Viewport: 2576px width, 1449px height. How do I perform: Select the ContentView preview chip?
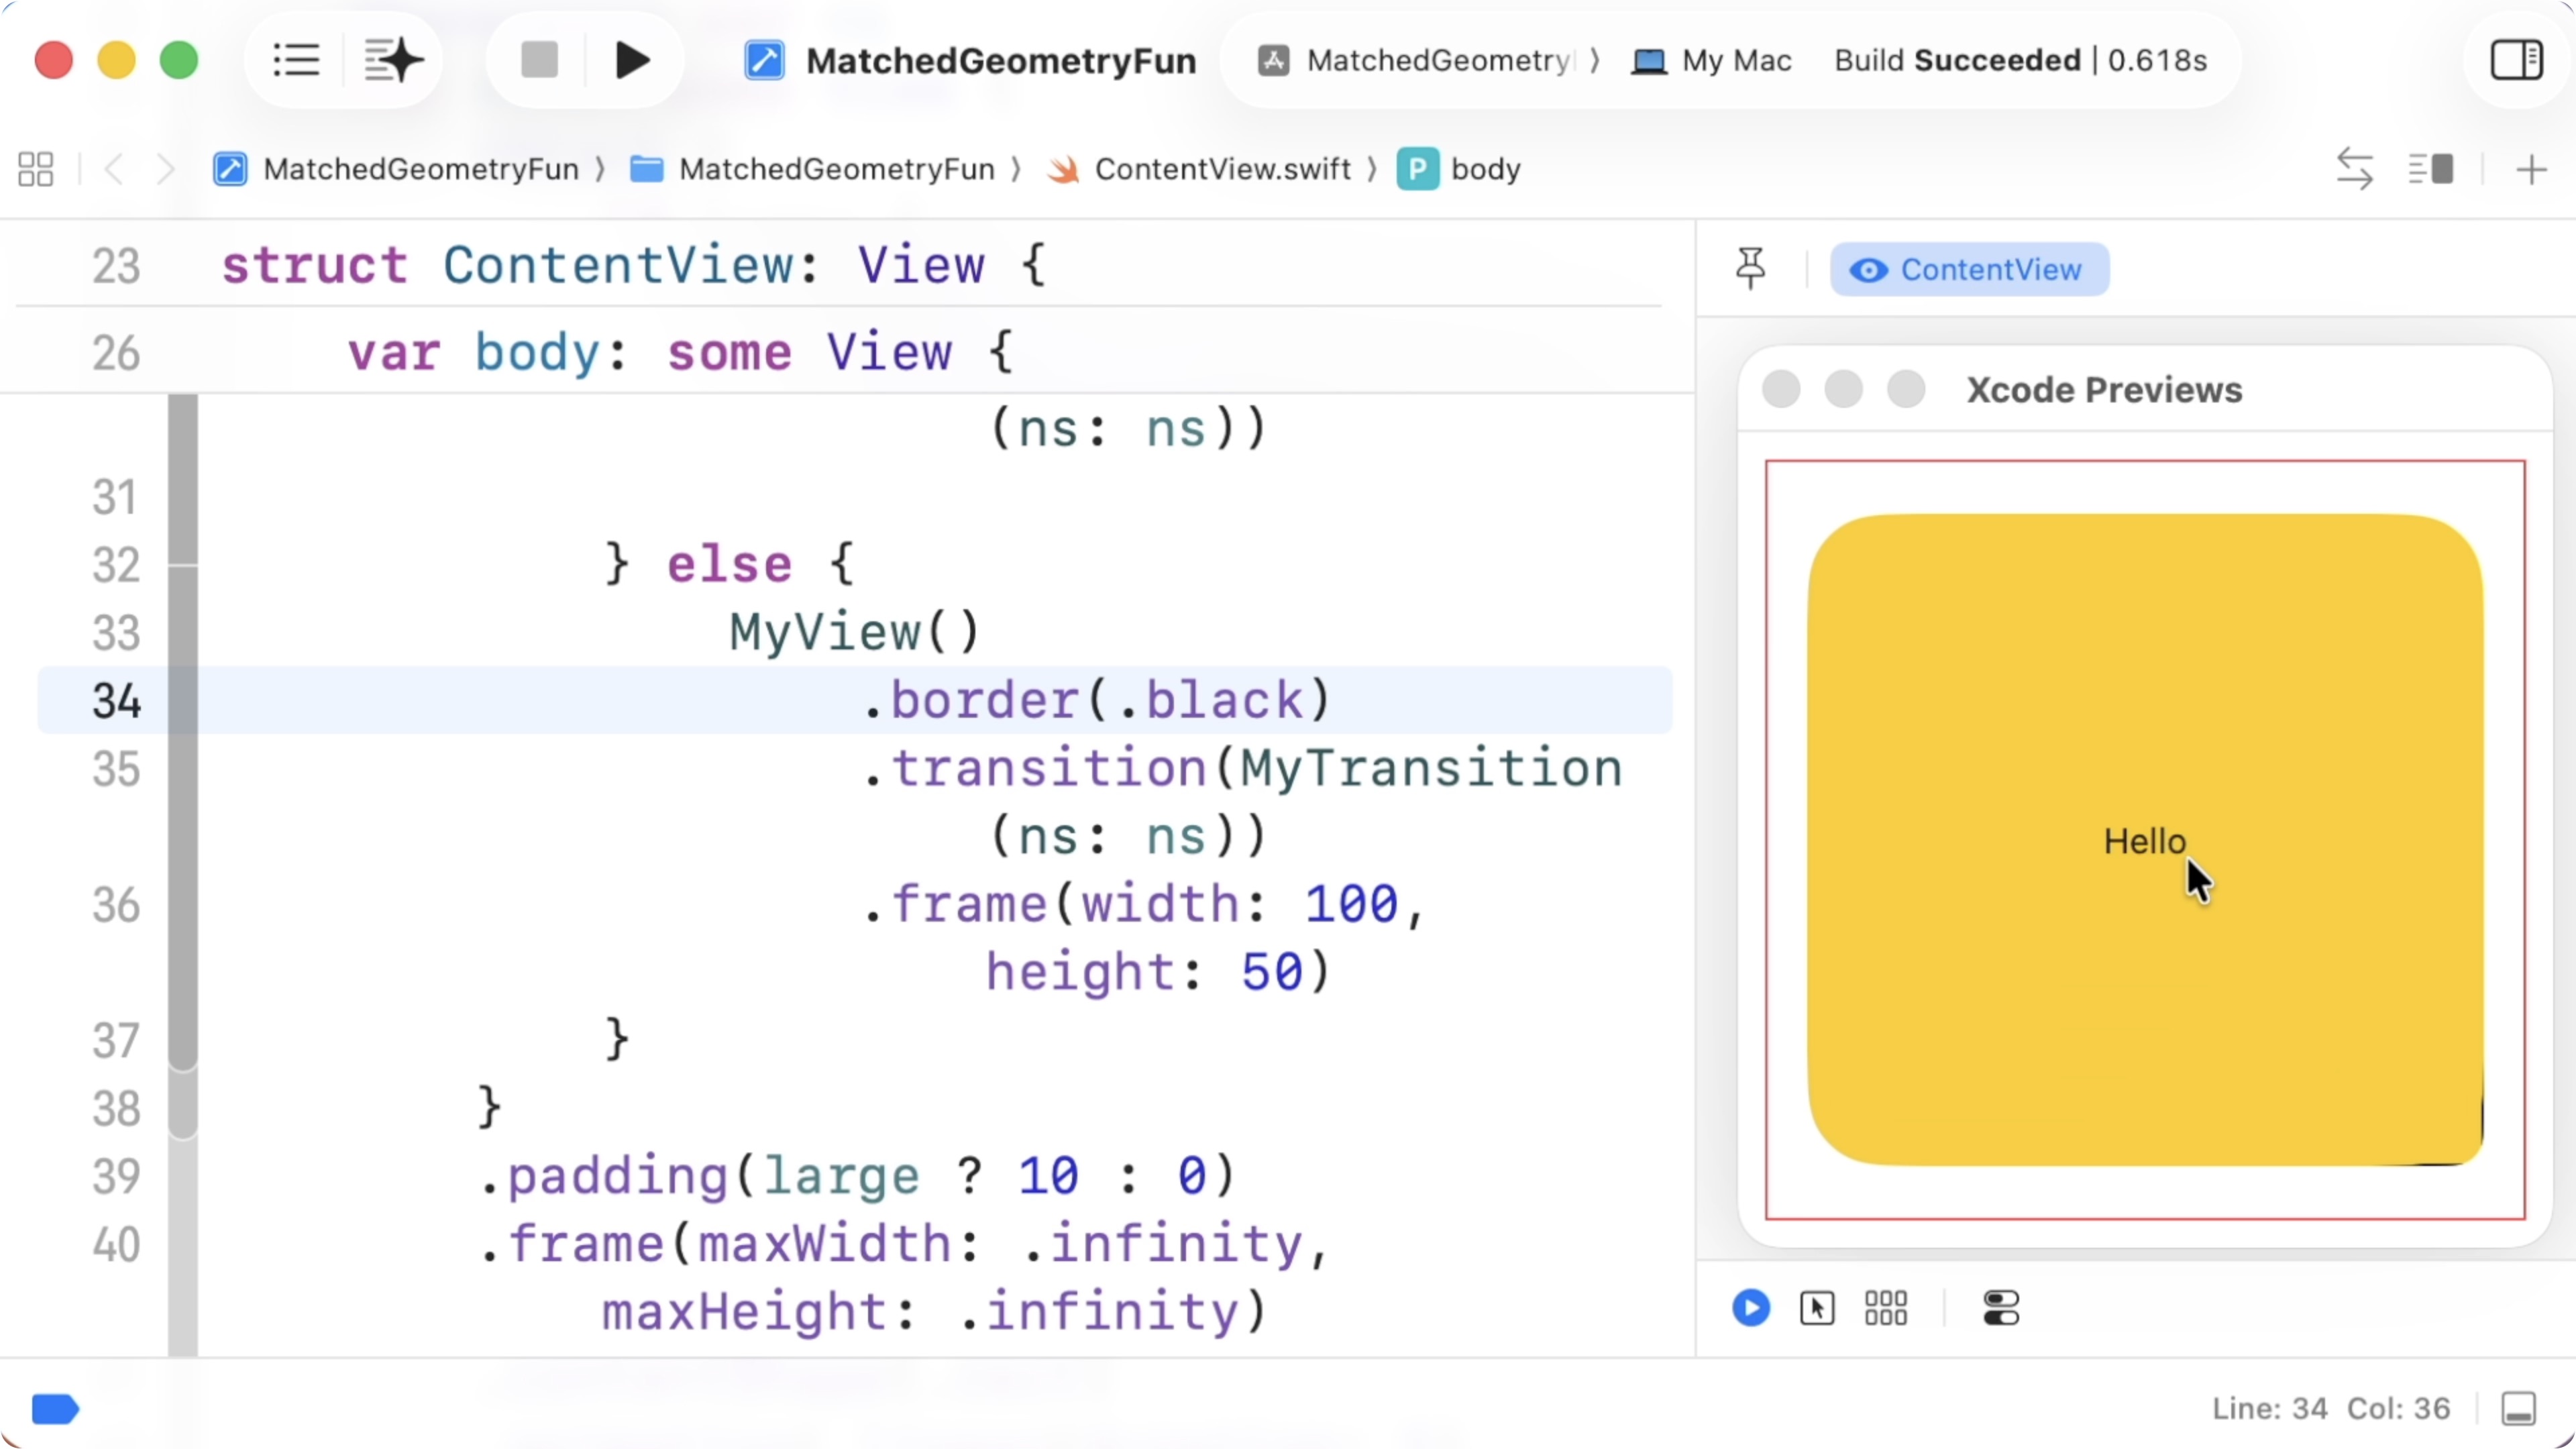(1969, 269)
